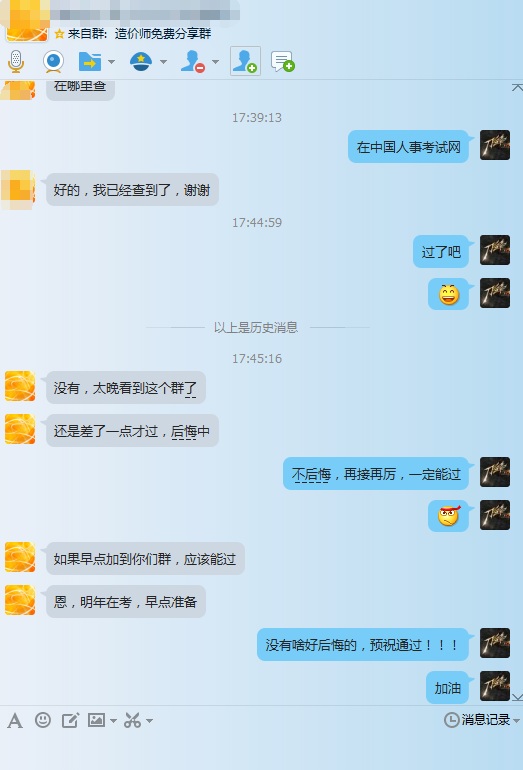This screenshot has width=523, height=770.
Task: Expand the remote assistance dropdown arrow
Action: (x=163, y=62)
